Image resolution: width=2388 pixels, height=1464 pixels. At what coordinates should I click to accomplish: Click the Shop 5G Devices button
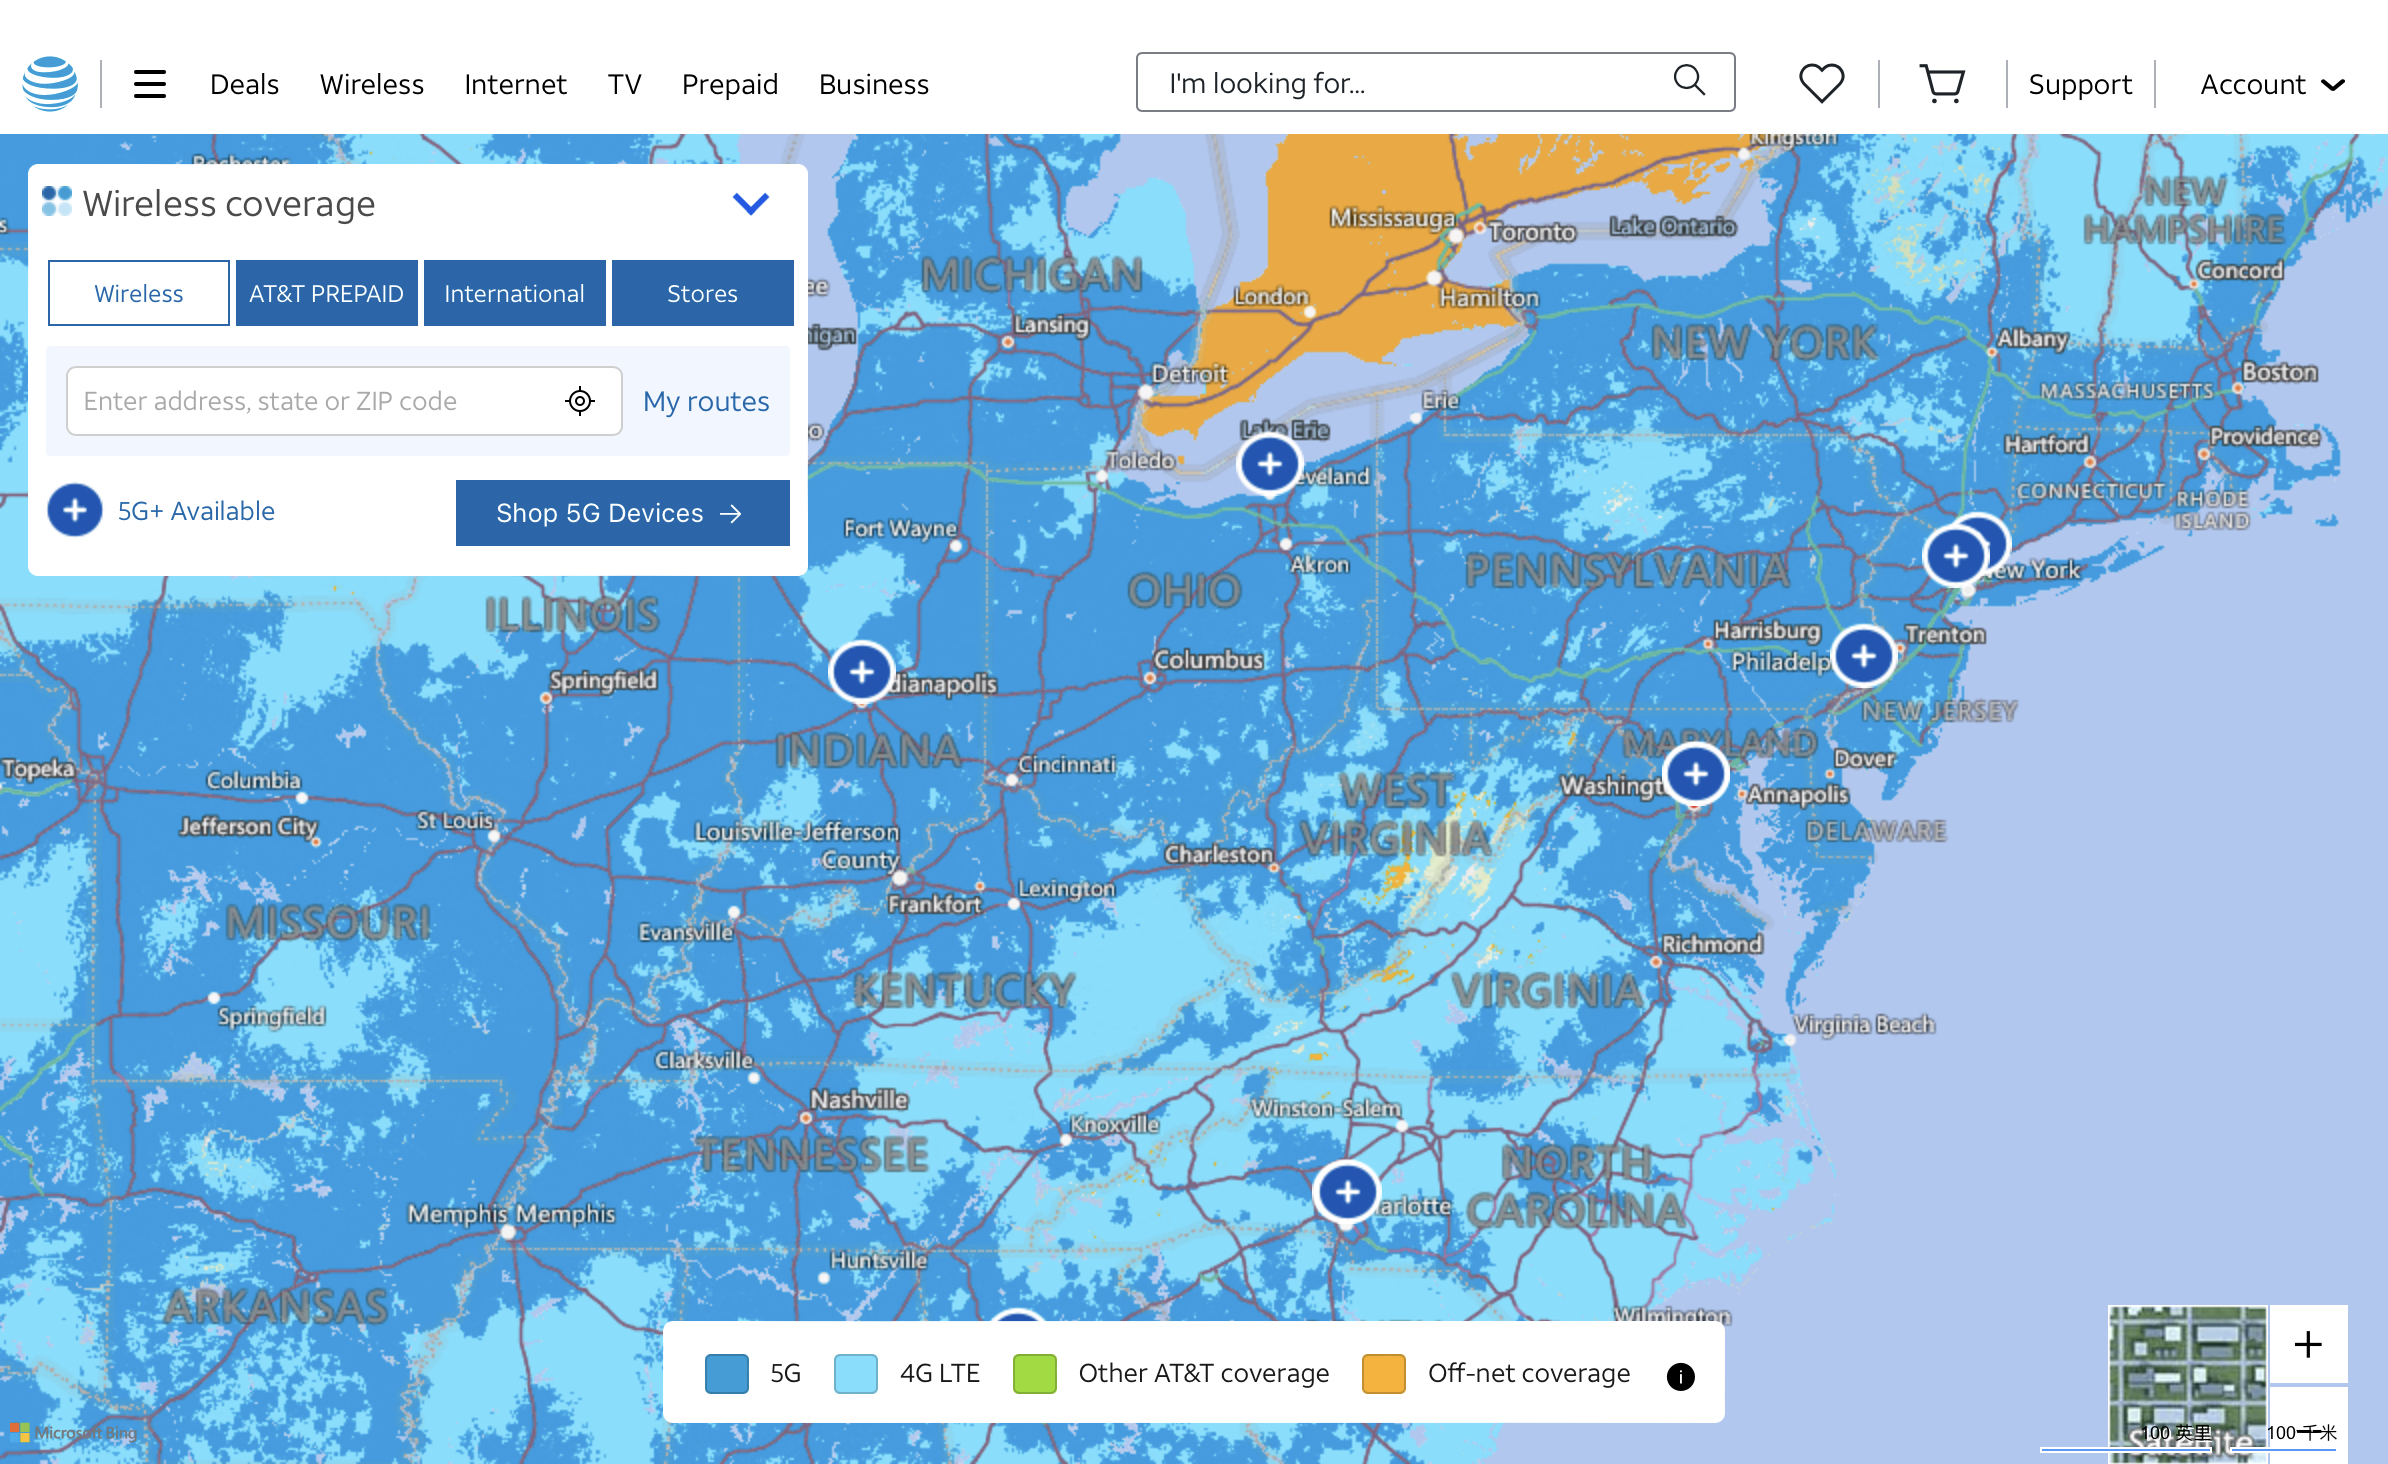622,513
